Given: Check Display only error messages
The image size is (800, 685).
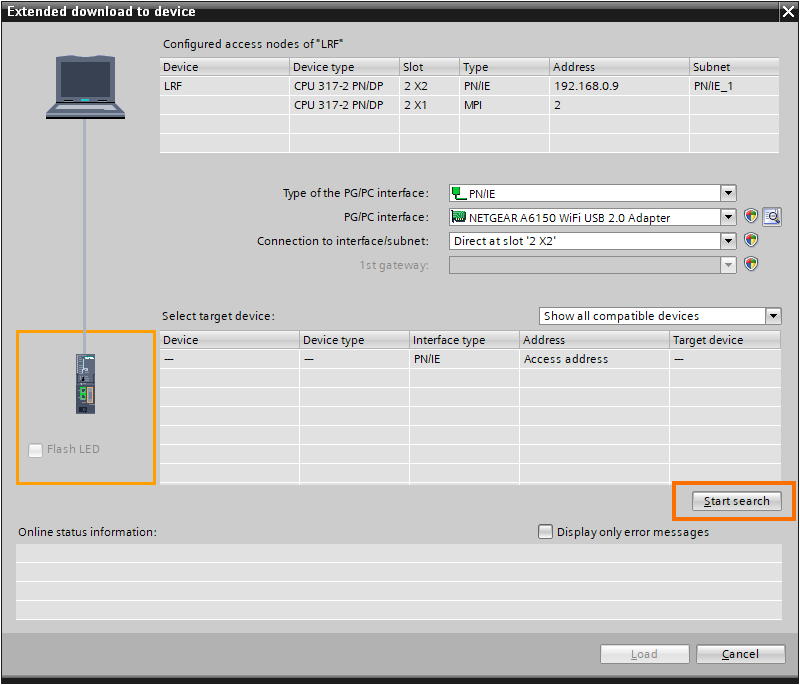Looking at the screenshot, I should click(x=545, y=531).
